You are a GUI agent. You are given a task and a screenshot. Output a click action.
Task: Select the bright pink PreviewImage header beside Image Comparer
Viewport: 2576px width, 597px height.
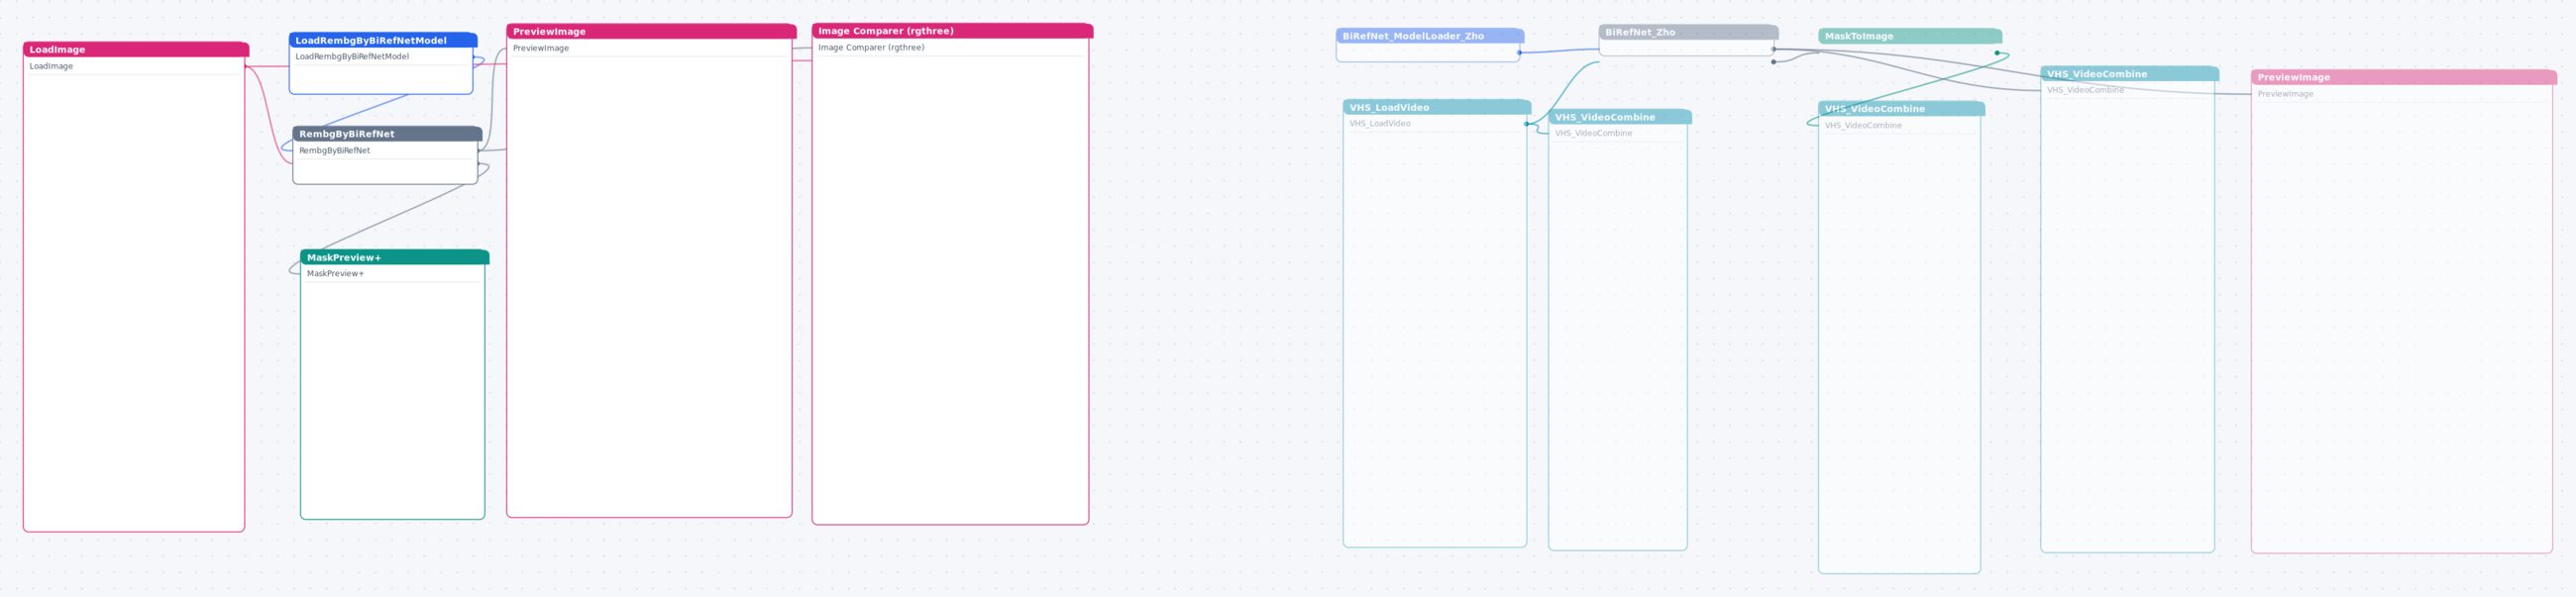[x=651, y=31]
